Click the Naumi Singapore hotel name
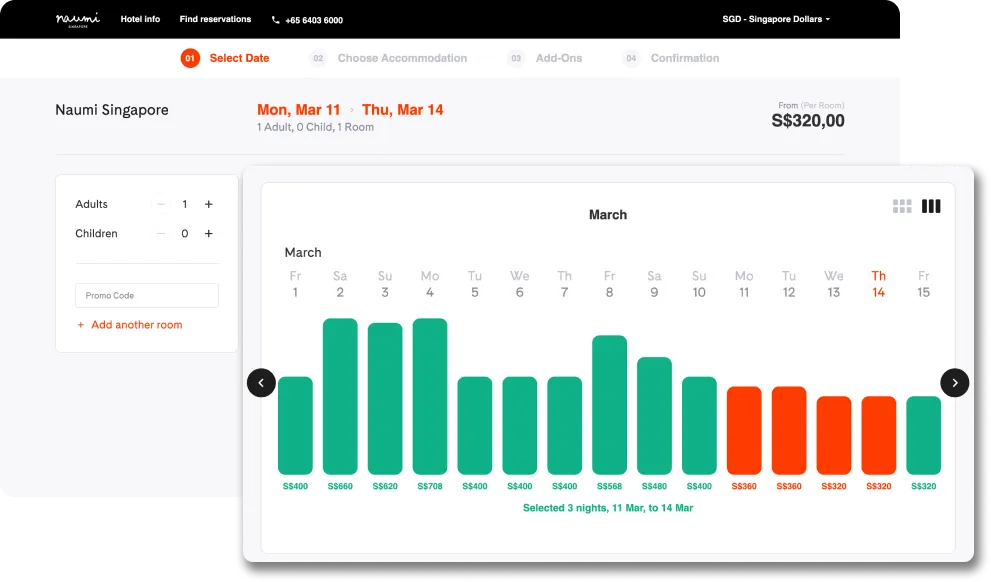 point(112,110)
